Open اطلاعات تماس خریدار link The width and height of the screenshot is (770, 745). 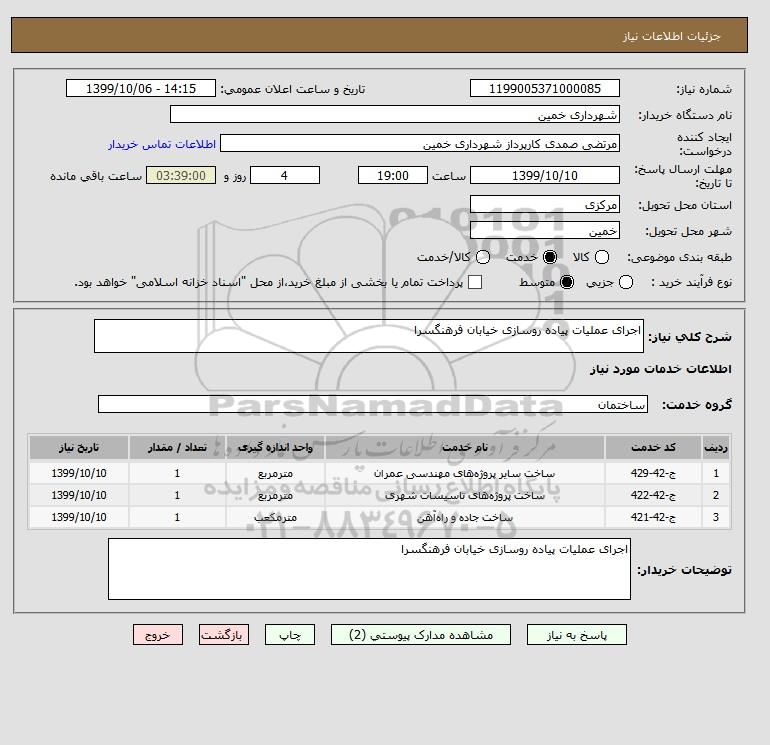[x=162, y=144]
